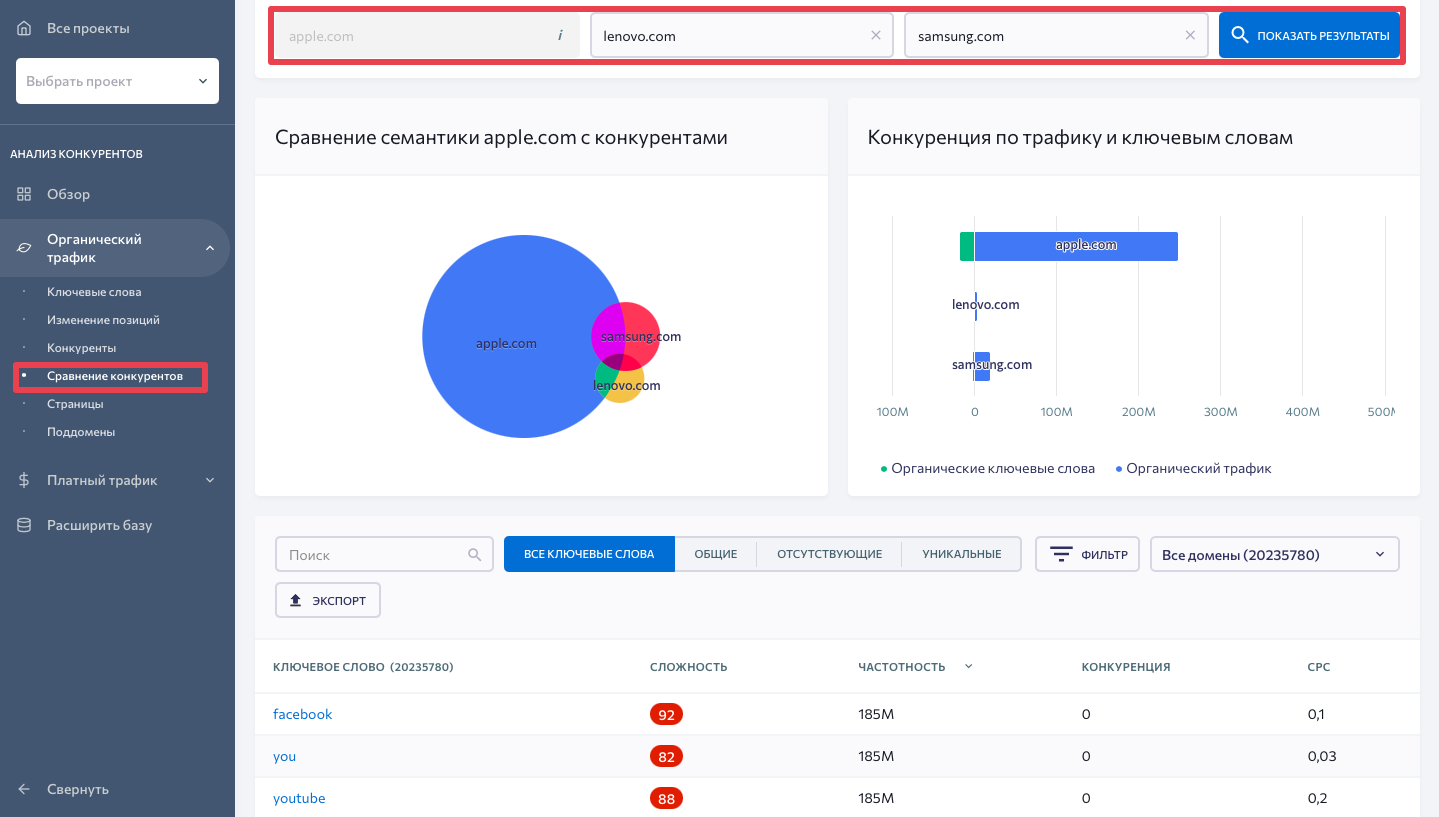Select the Конкуренция column header
1439x817 pixels.
tap(1126, 666)
